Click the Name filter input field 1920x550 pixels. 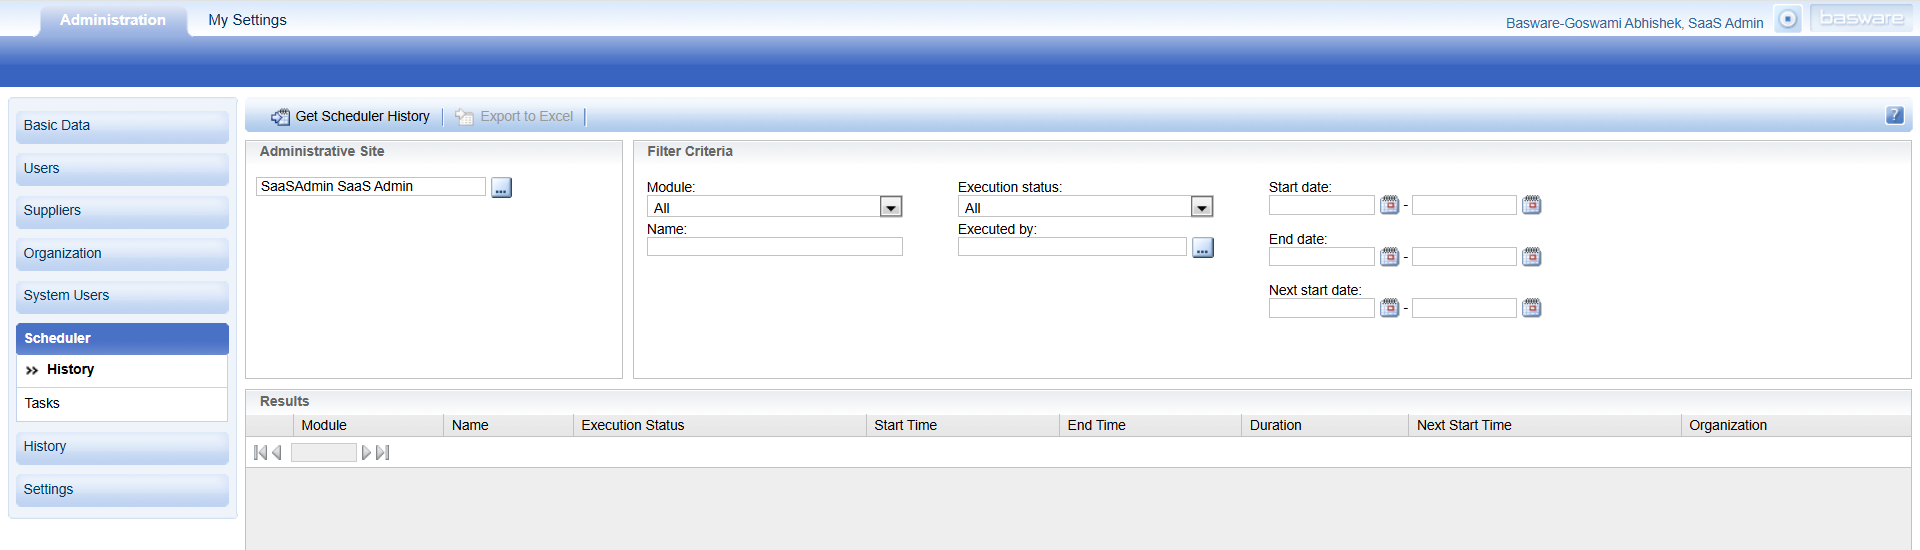click(774, 247)
